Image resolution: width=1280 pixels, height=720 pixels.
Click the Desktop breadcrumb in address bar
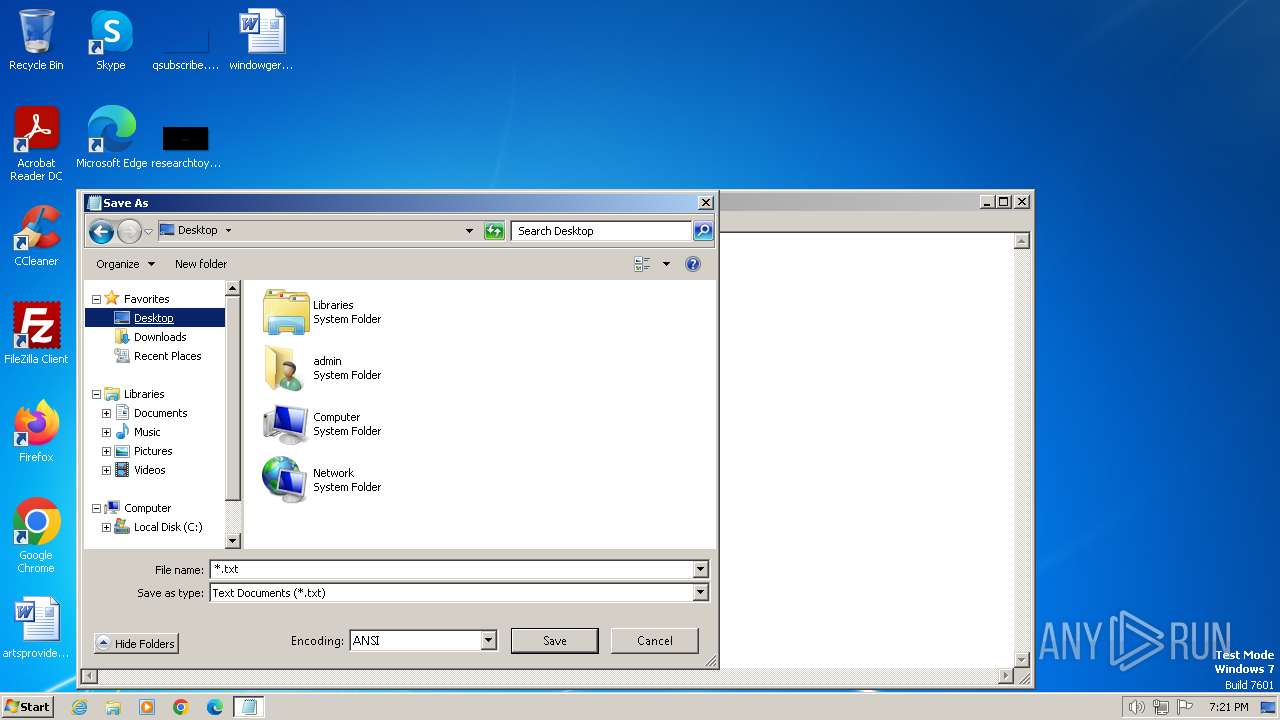(x=197, y=230)
